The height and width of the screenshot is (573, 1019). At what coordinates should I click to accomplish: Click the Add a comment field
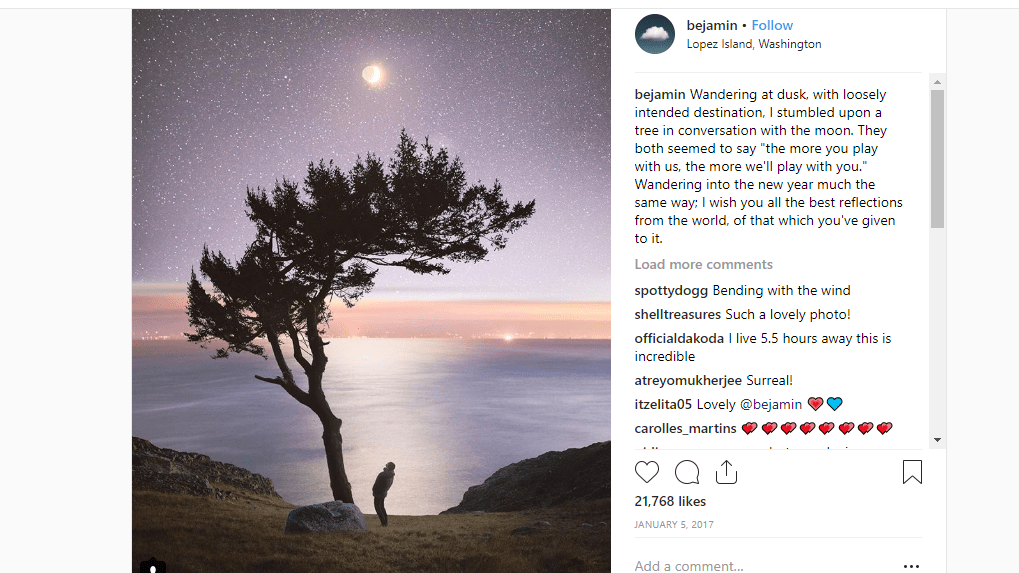point(760,566)
